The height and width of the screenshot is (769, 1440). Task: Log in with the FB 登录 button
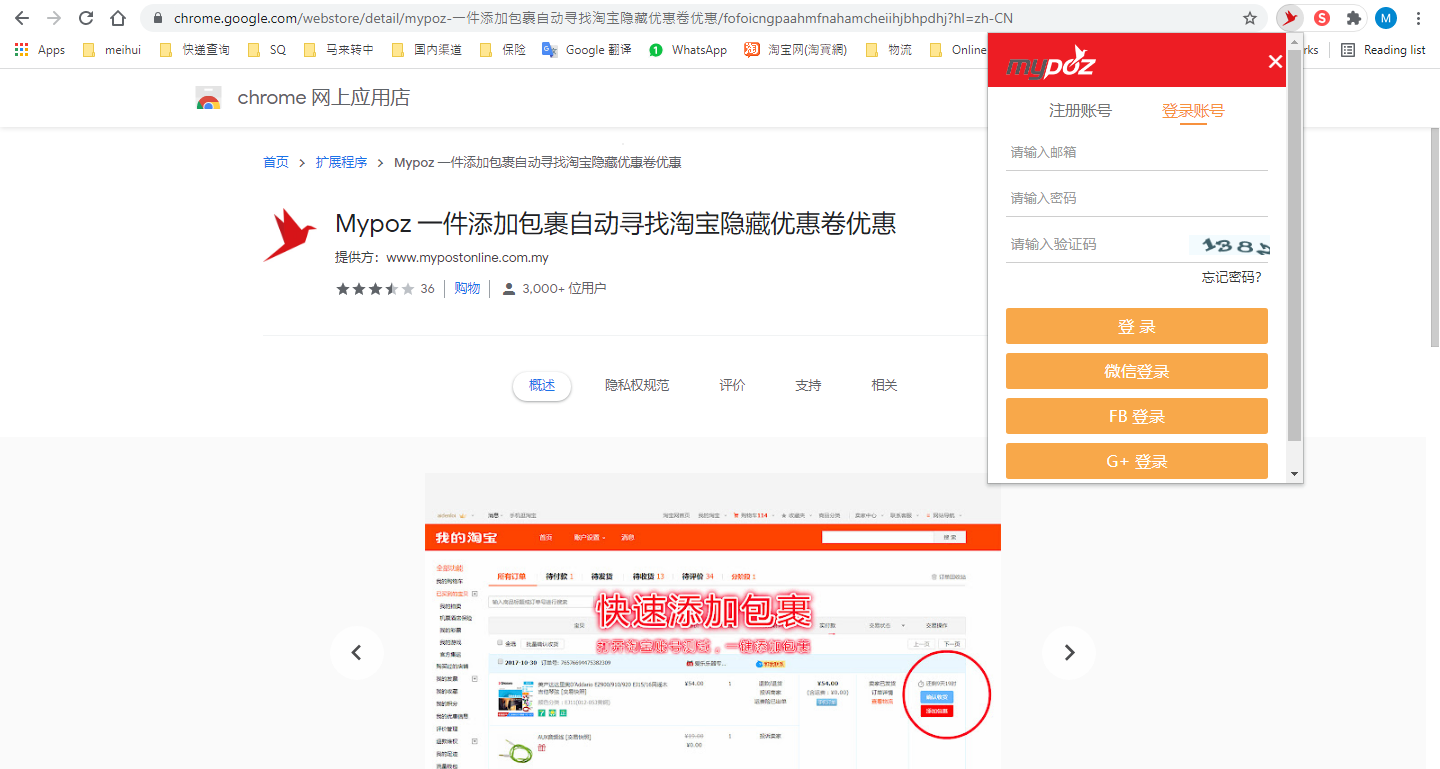tap(1137, 416)
